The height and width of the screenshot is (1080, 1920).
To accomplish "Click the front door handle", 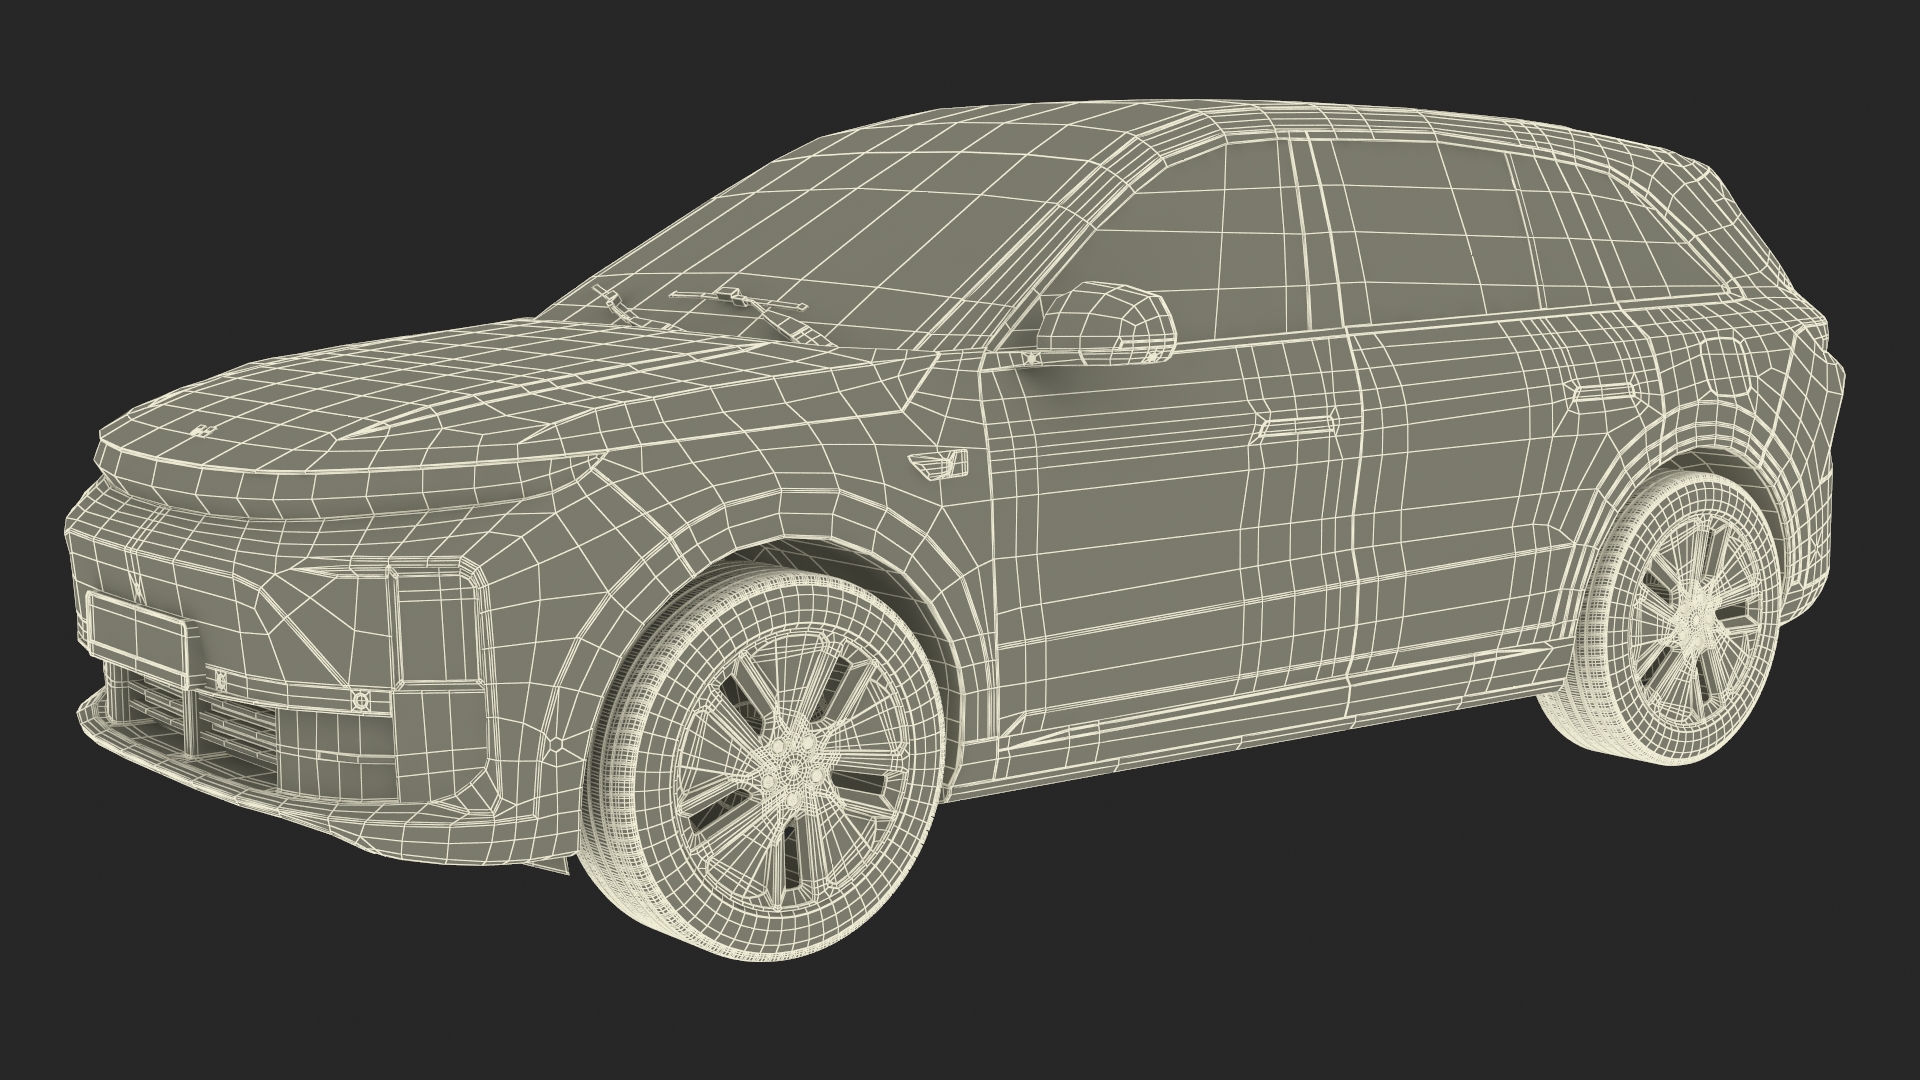I will (1297, 426).
